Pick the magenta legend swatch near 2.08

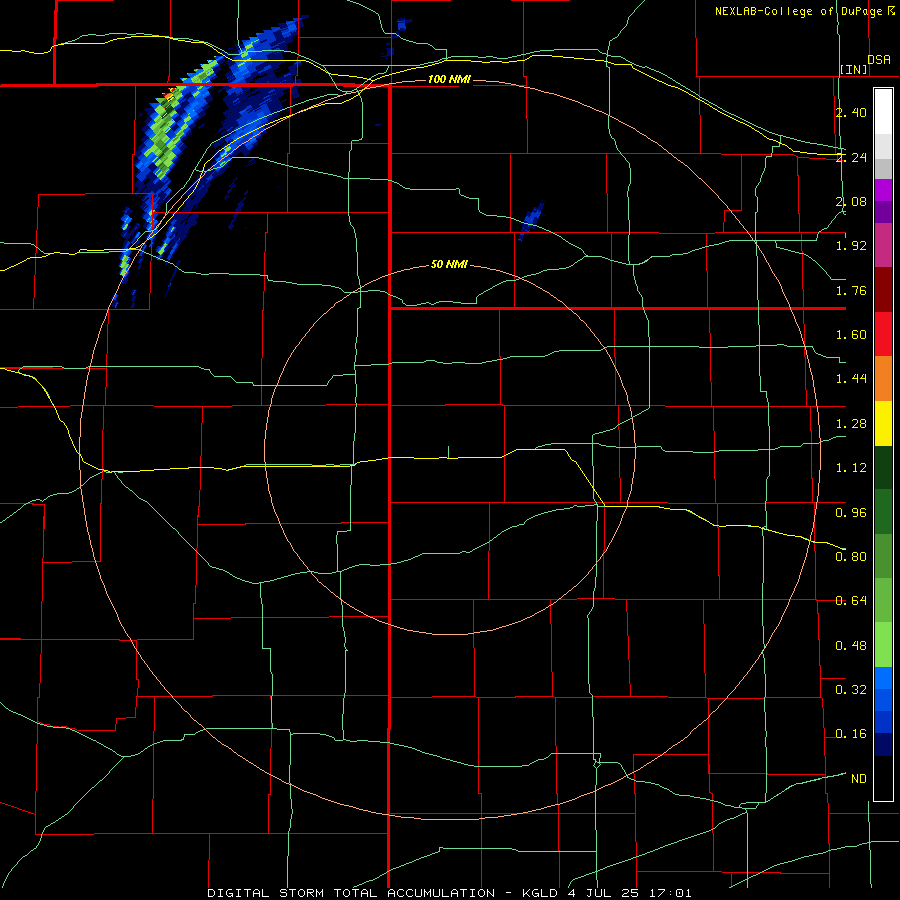(883, 190)
